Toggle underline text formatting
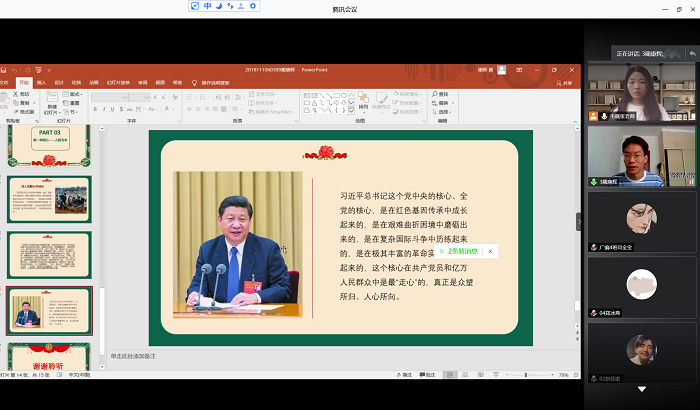The height and width of the screenshot is (410, 700). click(x=111, y=108)
